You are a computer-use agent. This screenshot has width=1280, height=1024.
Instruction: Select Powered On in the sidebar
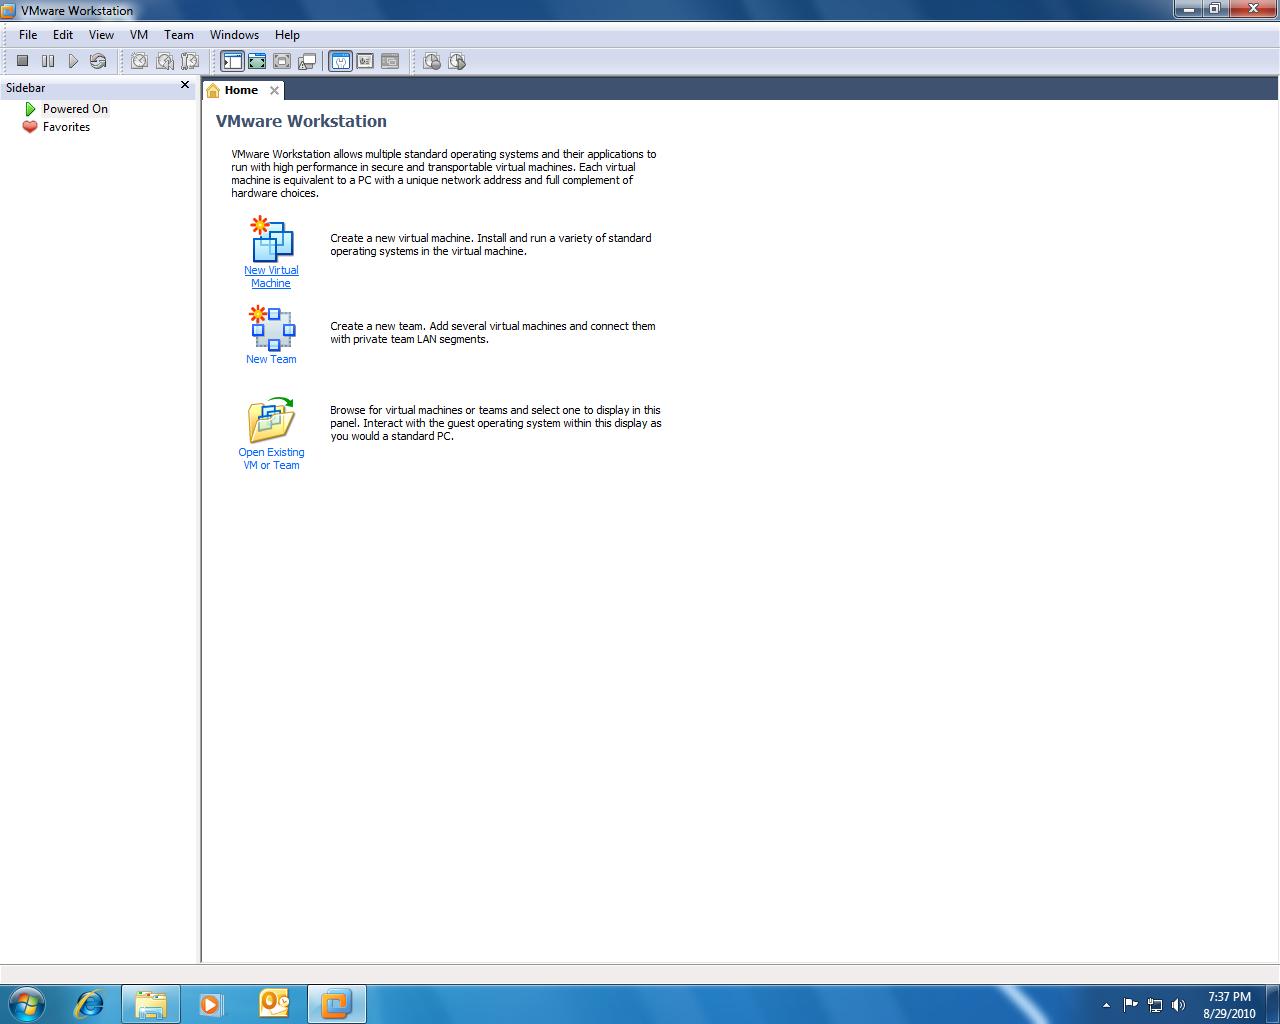coord(75,109)
